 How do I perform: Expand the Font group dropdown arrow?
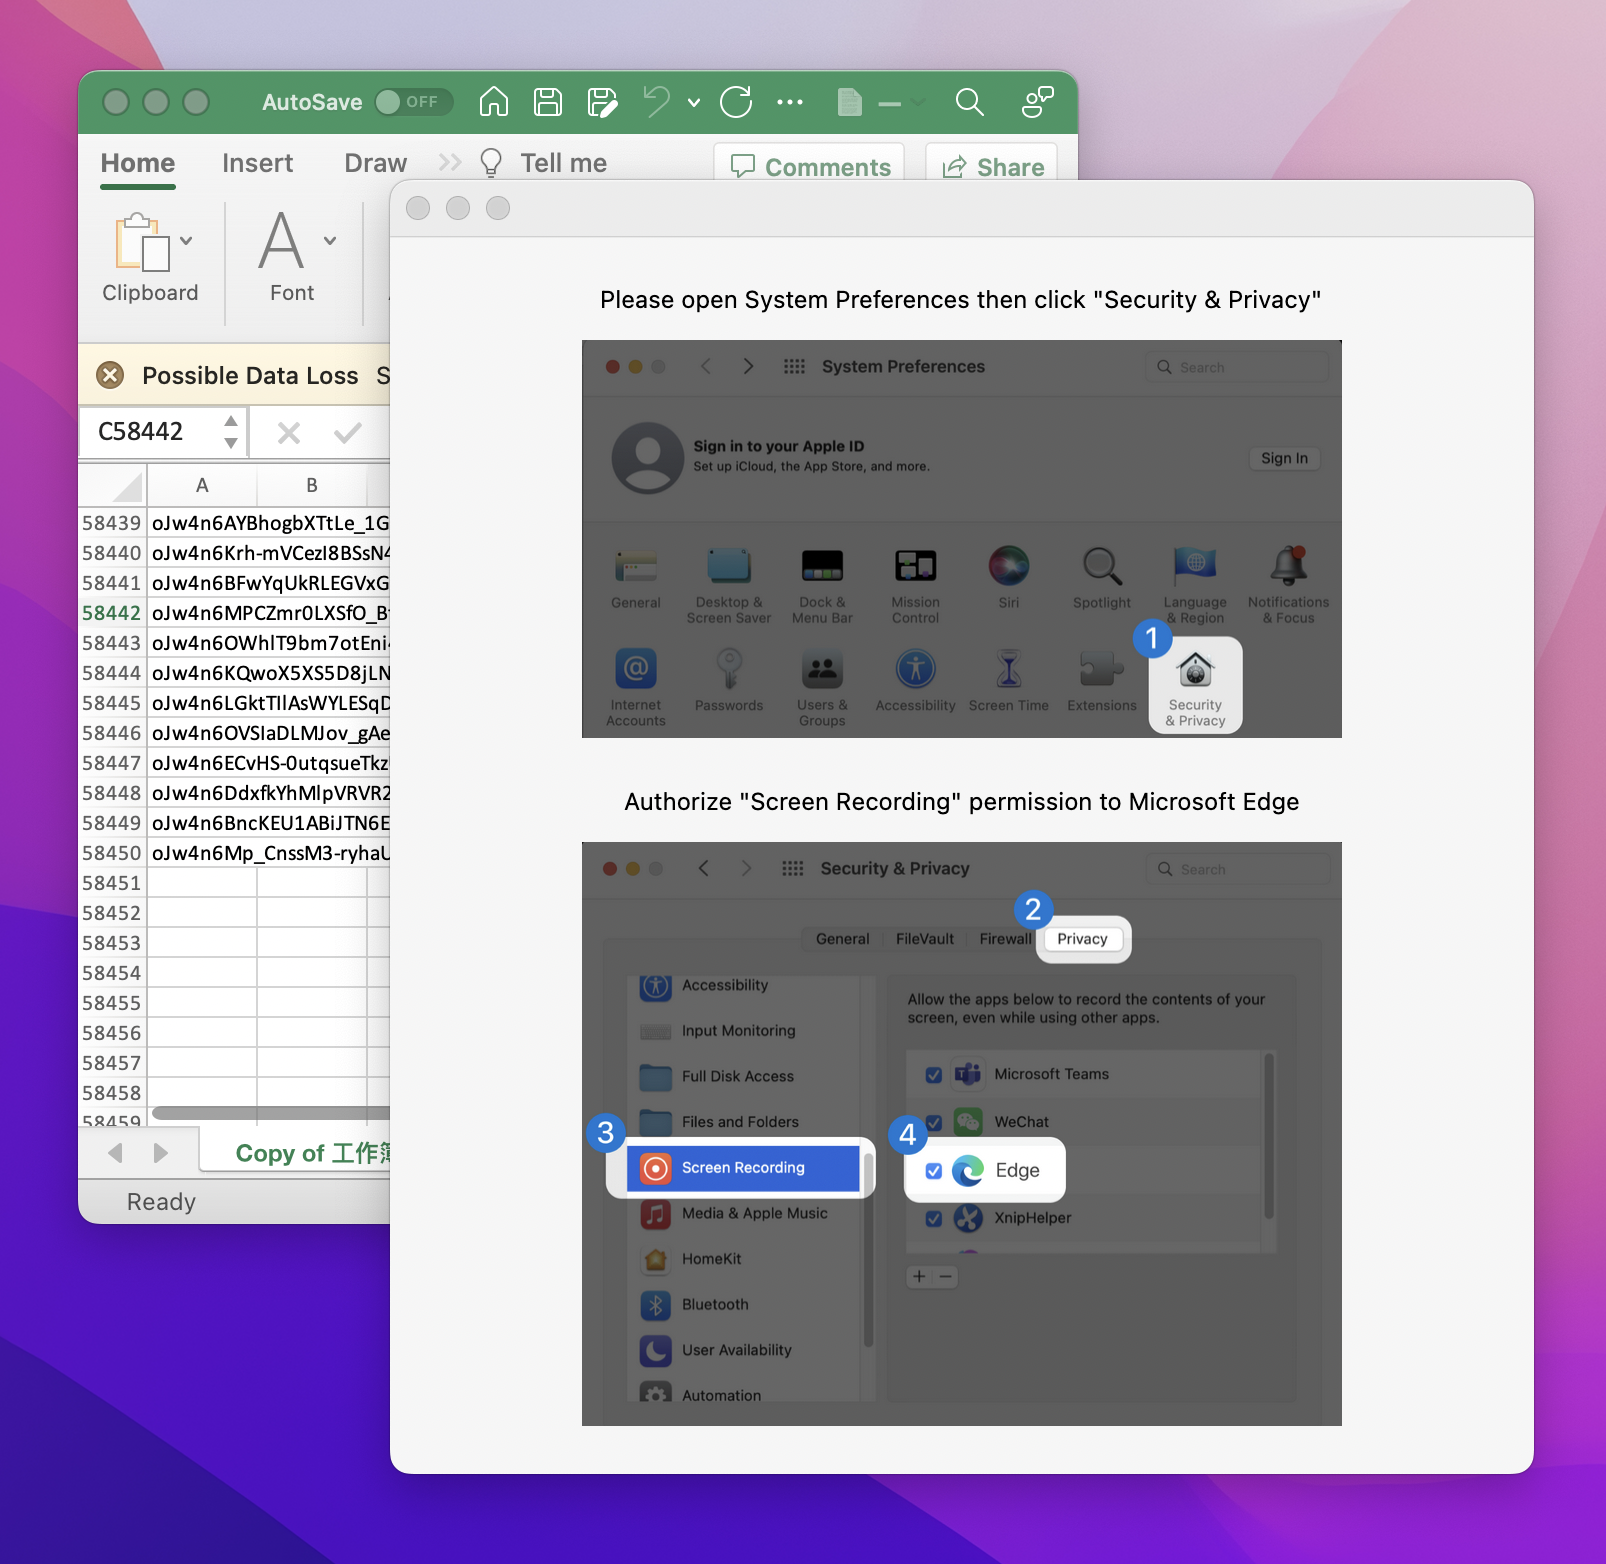click(330, 241)
